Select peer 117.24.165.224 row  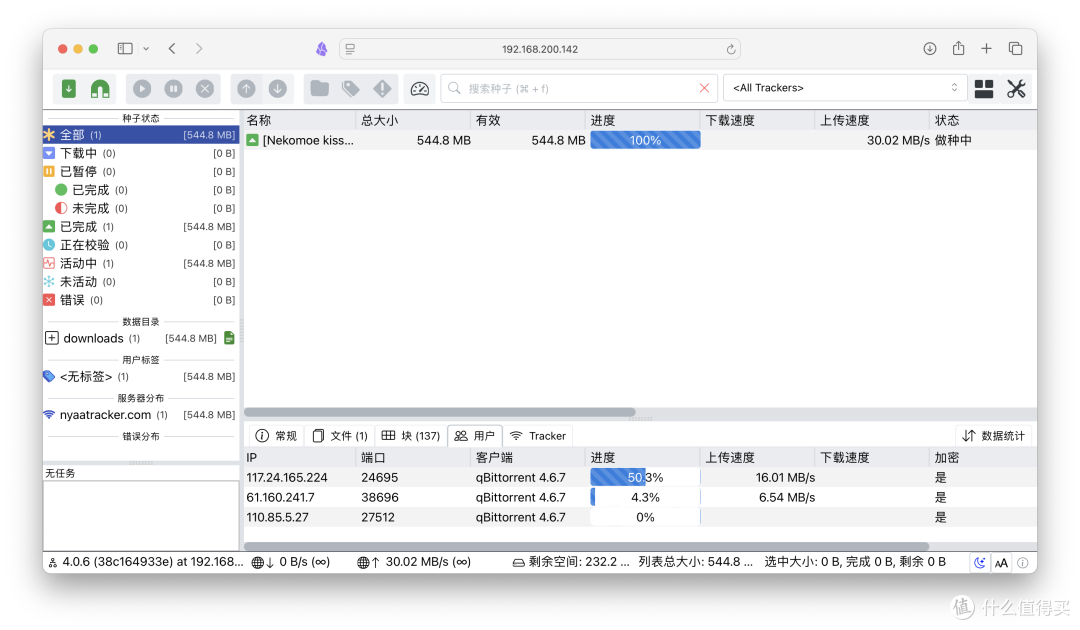[640, 478]
